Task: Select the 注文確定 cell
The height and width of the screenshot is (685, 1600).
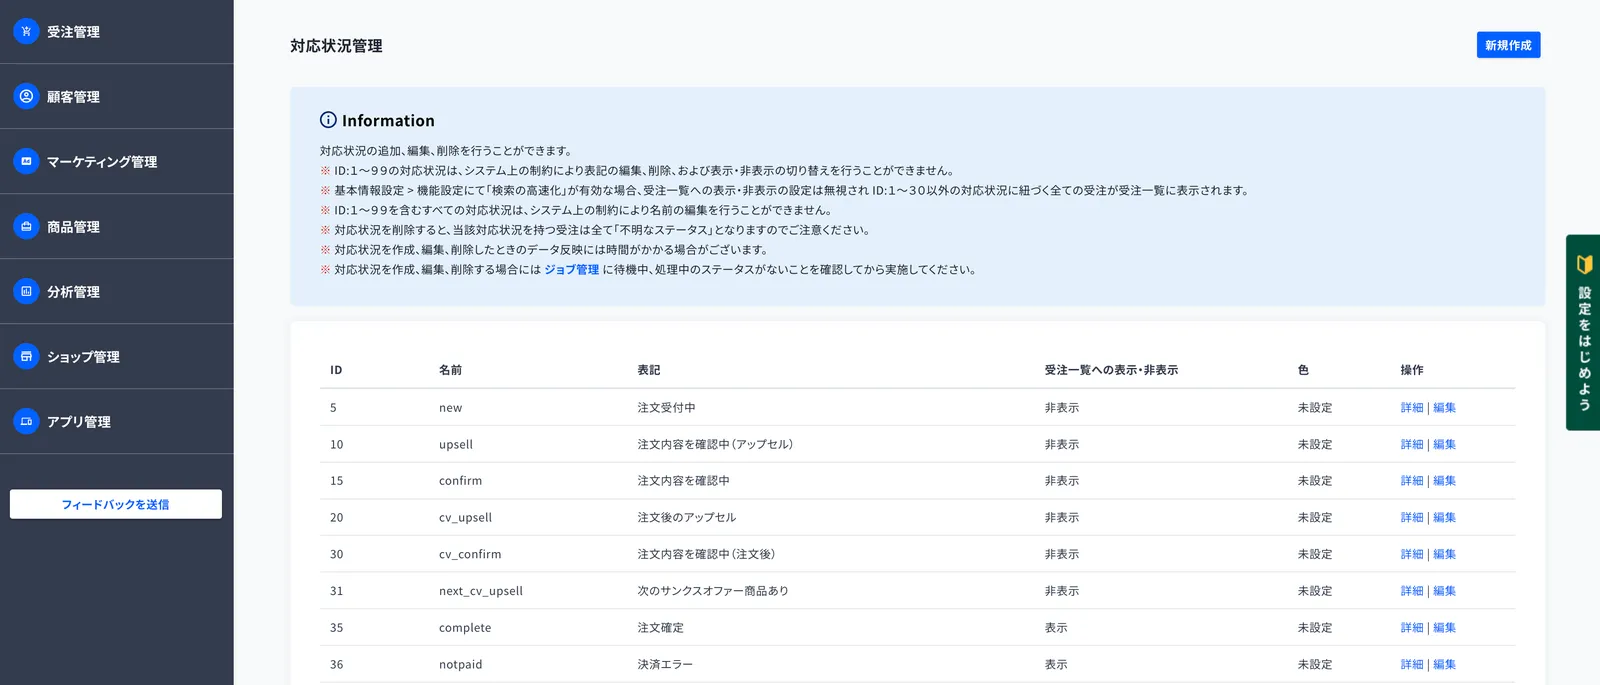Action: [661, 628]
